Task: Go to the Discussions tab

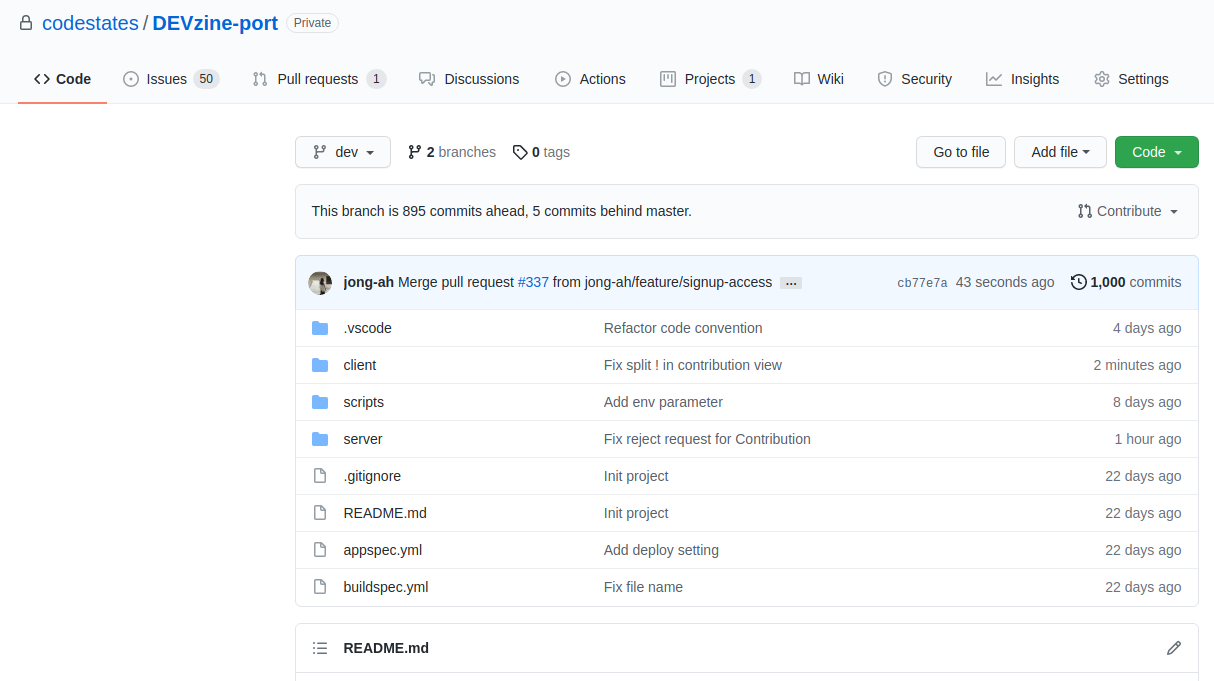Action: (469, 79)
